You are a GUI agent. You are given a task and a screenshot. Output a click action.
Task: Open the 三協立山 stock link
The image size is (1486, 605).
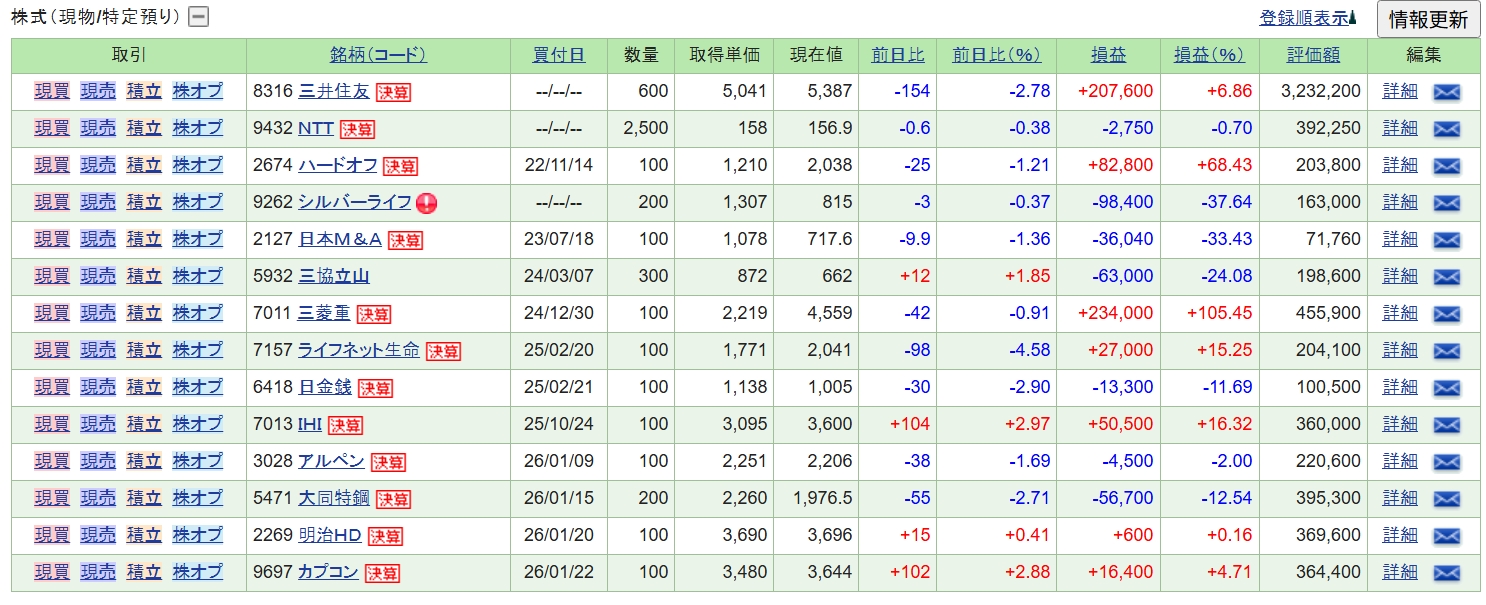(333, 276)
